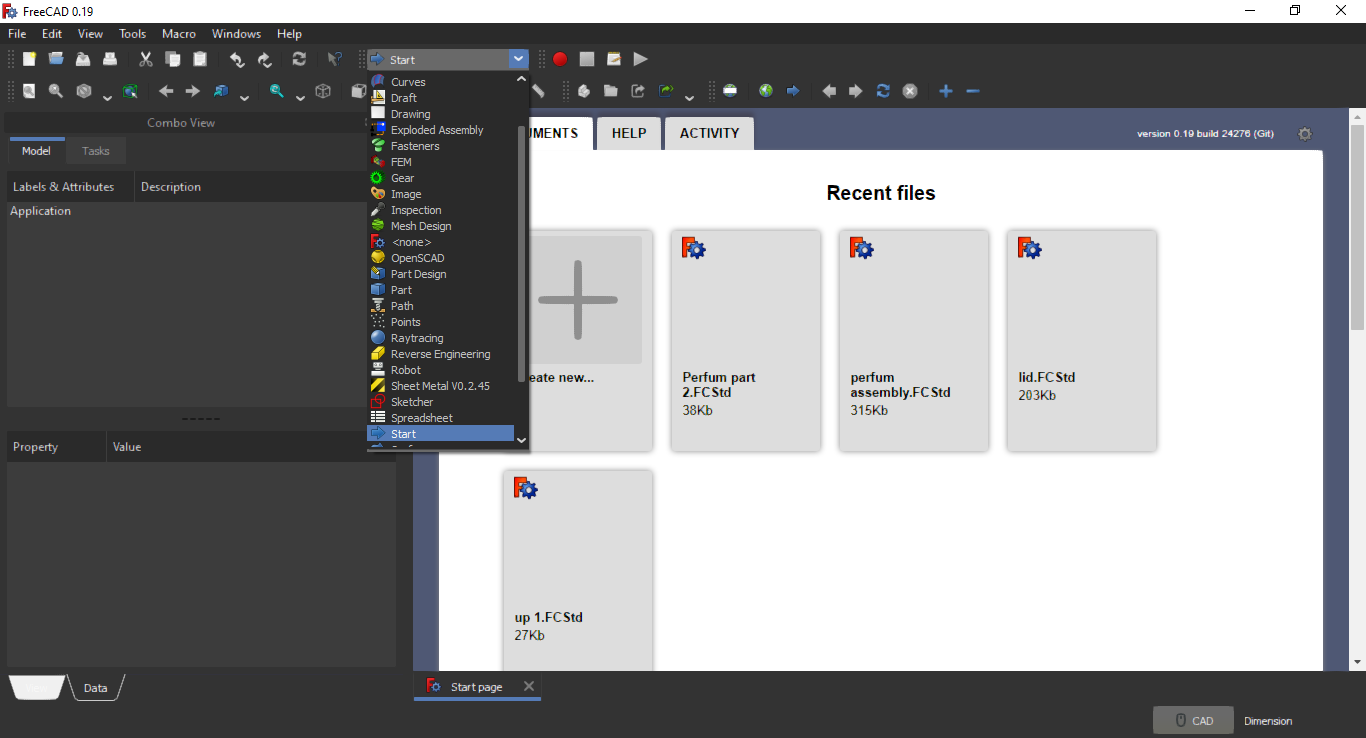Click the Draw Style icon
Viewport: 1366px width, 738px height.
[x=84, y=91]
